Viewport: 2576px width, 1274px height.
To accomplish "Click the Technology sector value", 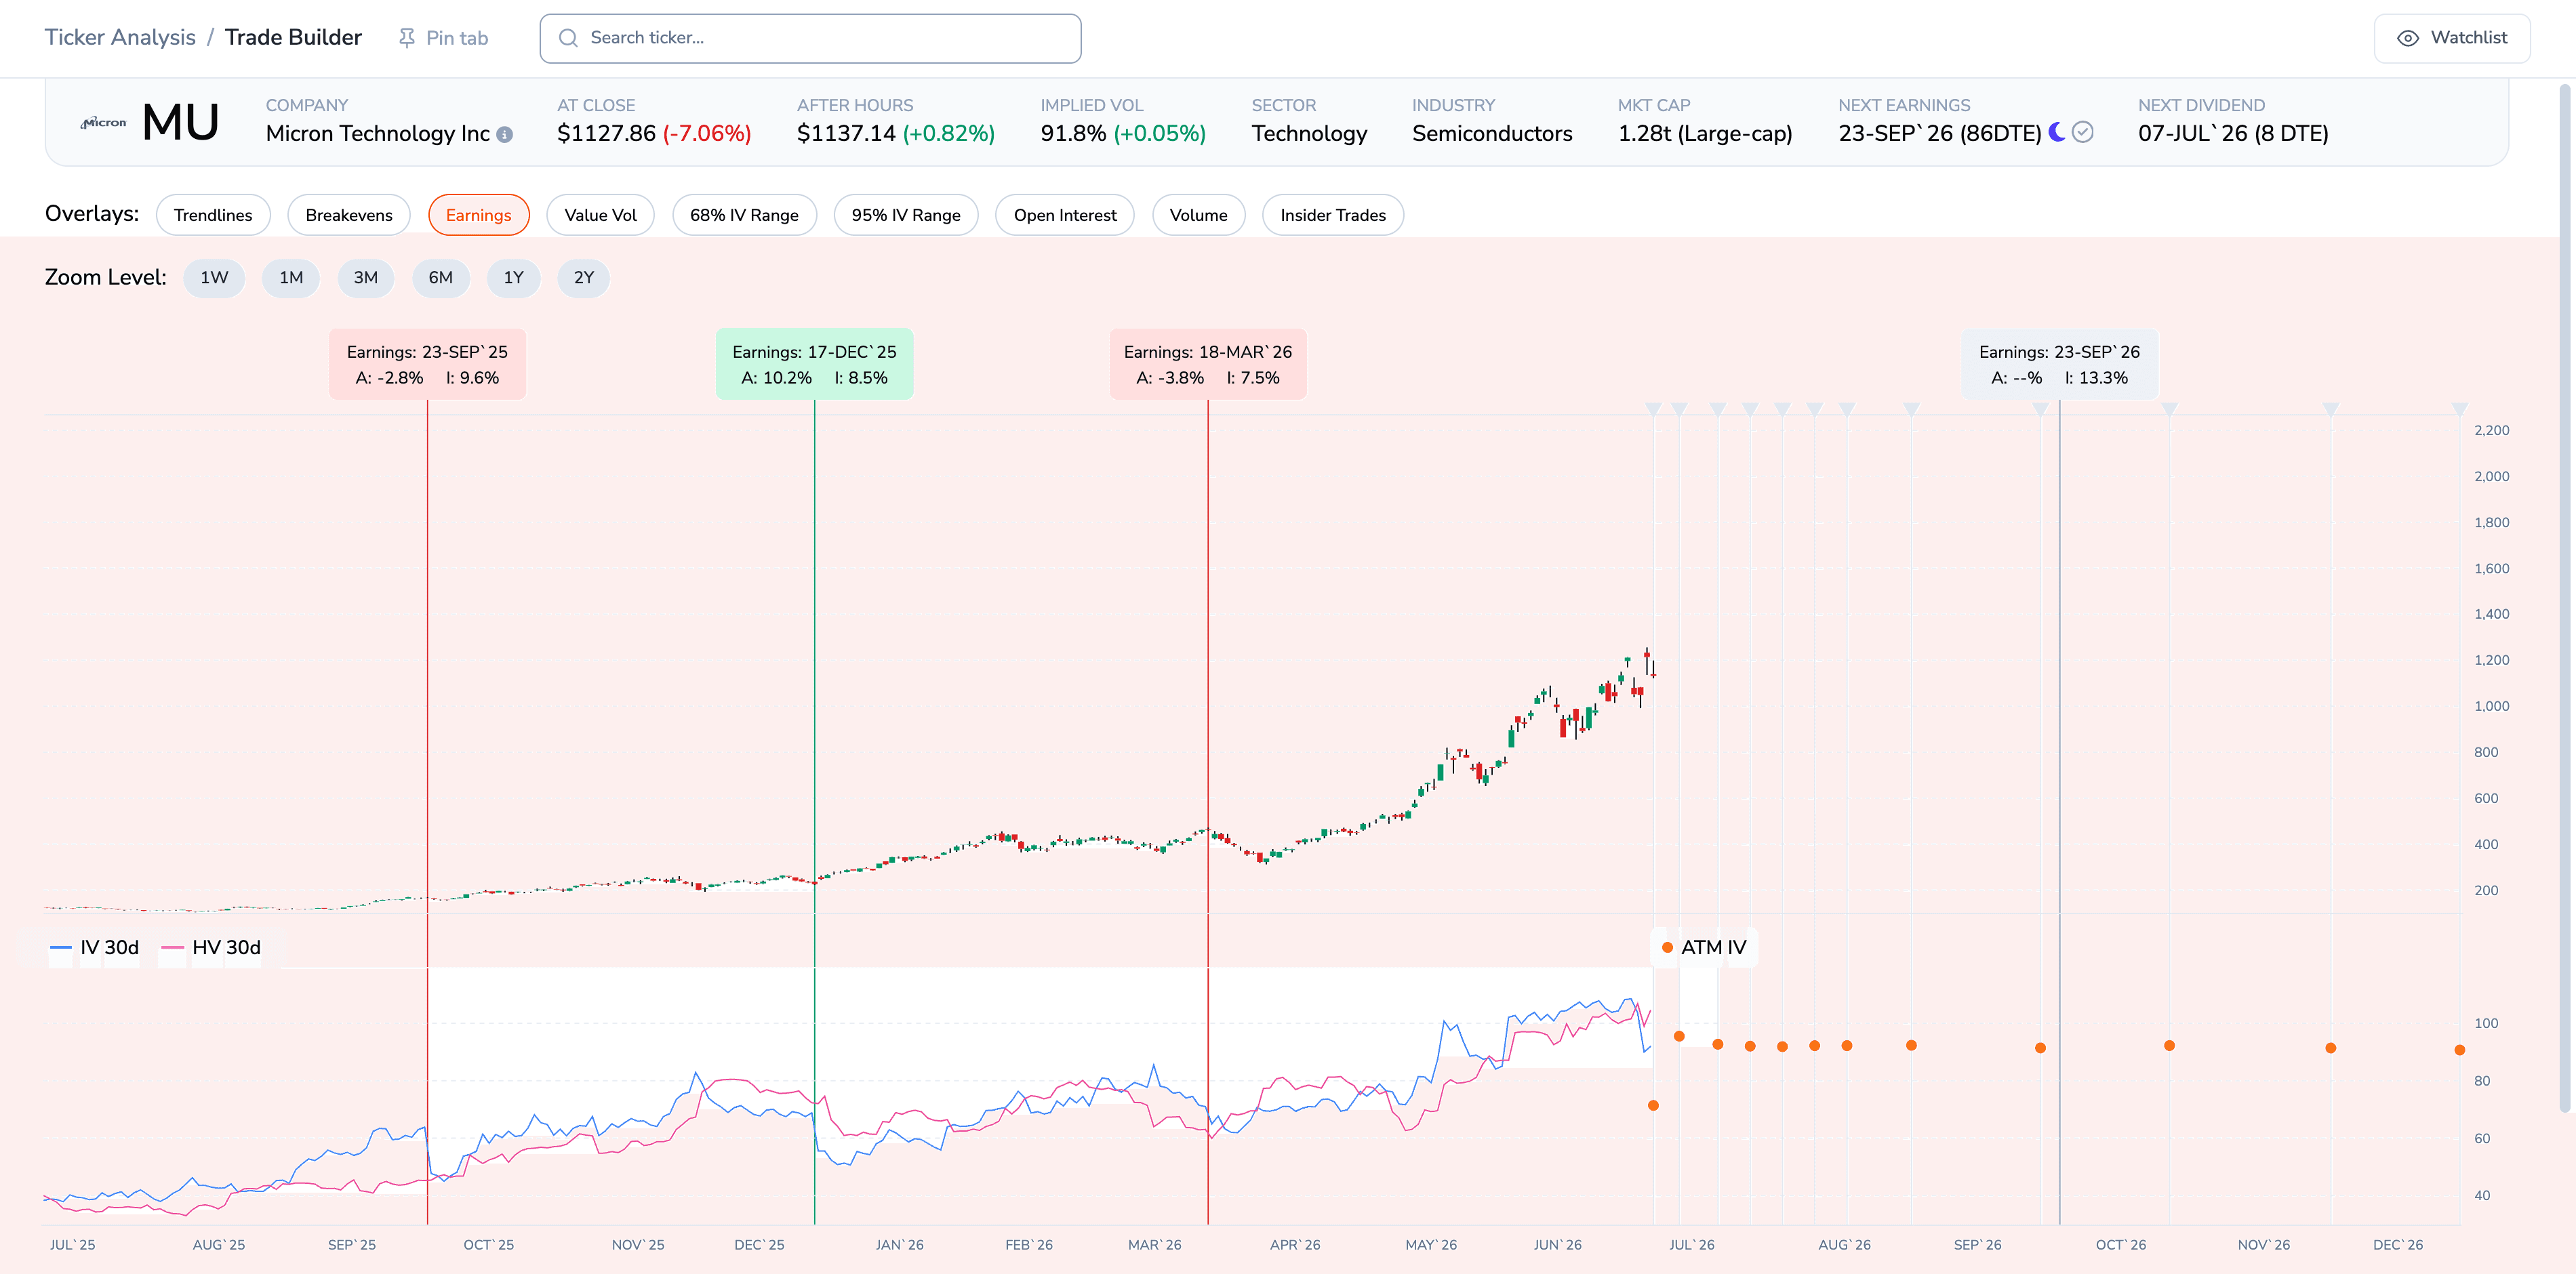I will [1309, 134].
